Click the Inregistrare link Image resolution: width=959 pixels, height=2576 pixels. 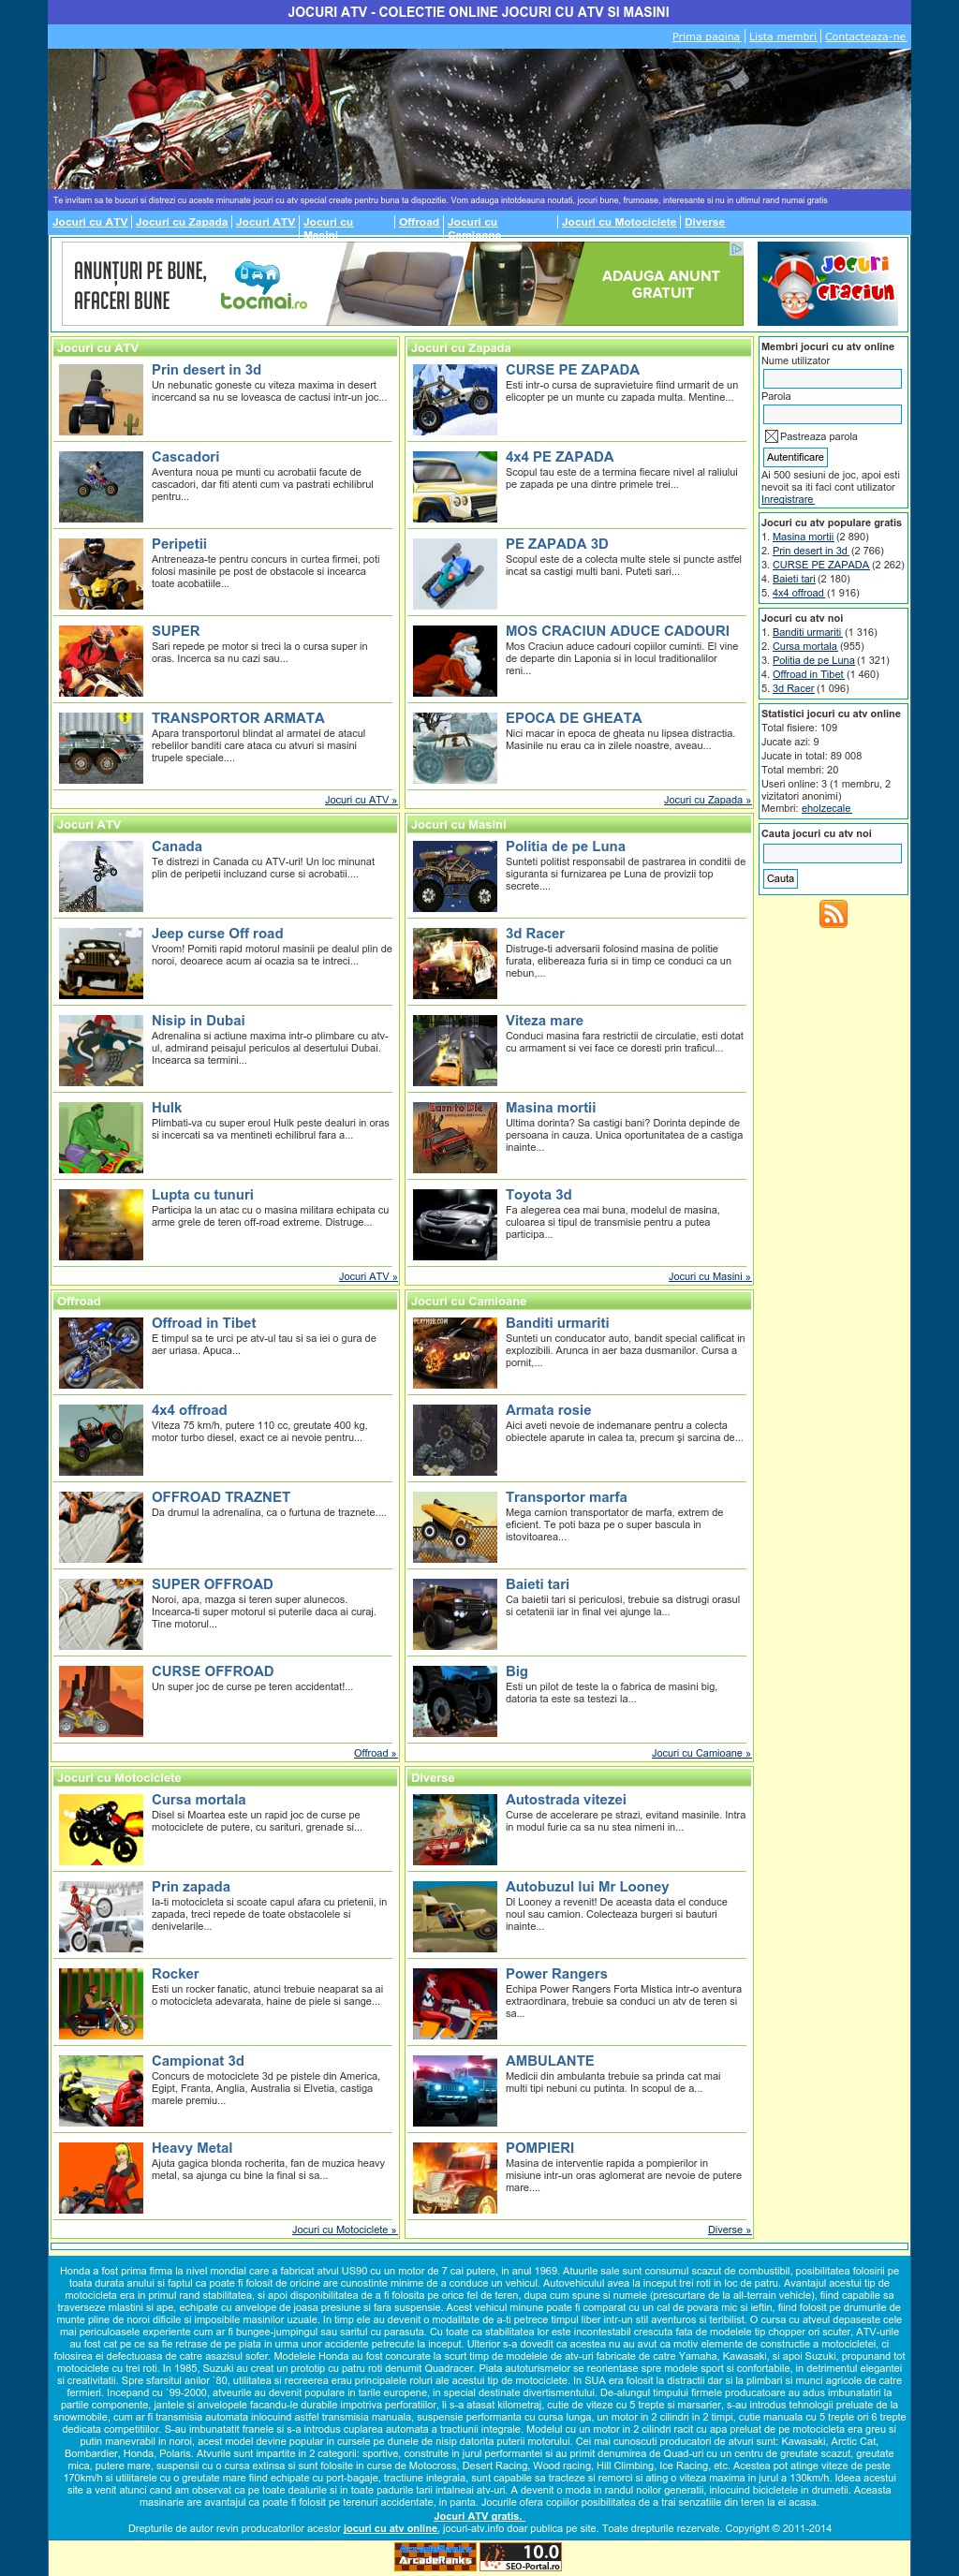pyautogui.click(x=788, y=499)
